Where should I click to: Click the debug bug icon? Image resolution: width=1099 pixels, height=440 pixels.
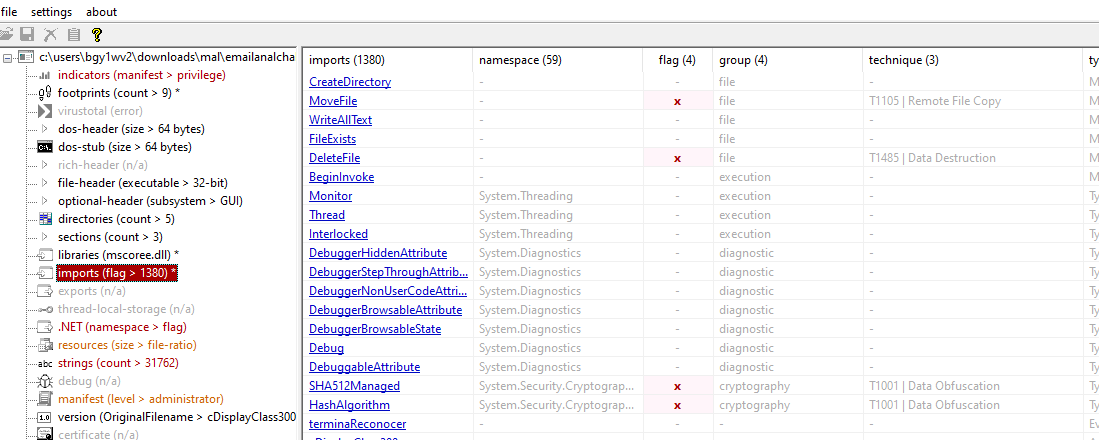pos(45,381)
